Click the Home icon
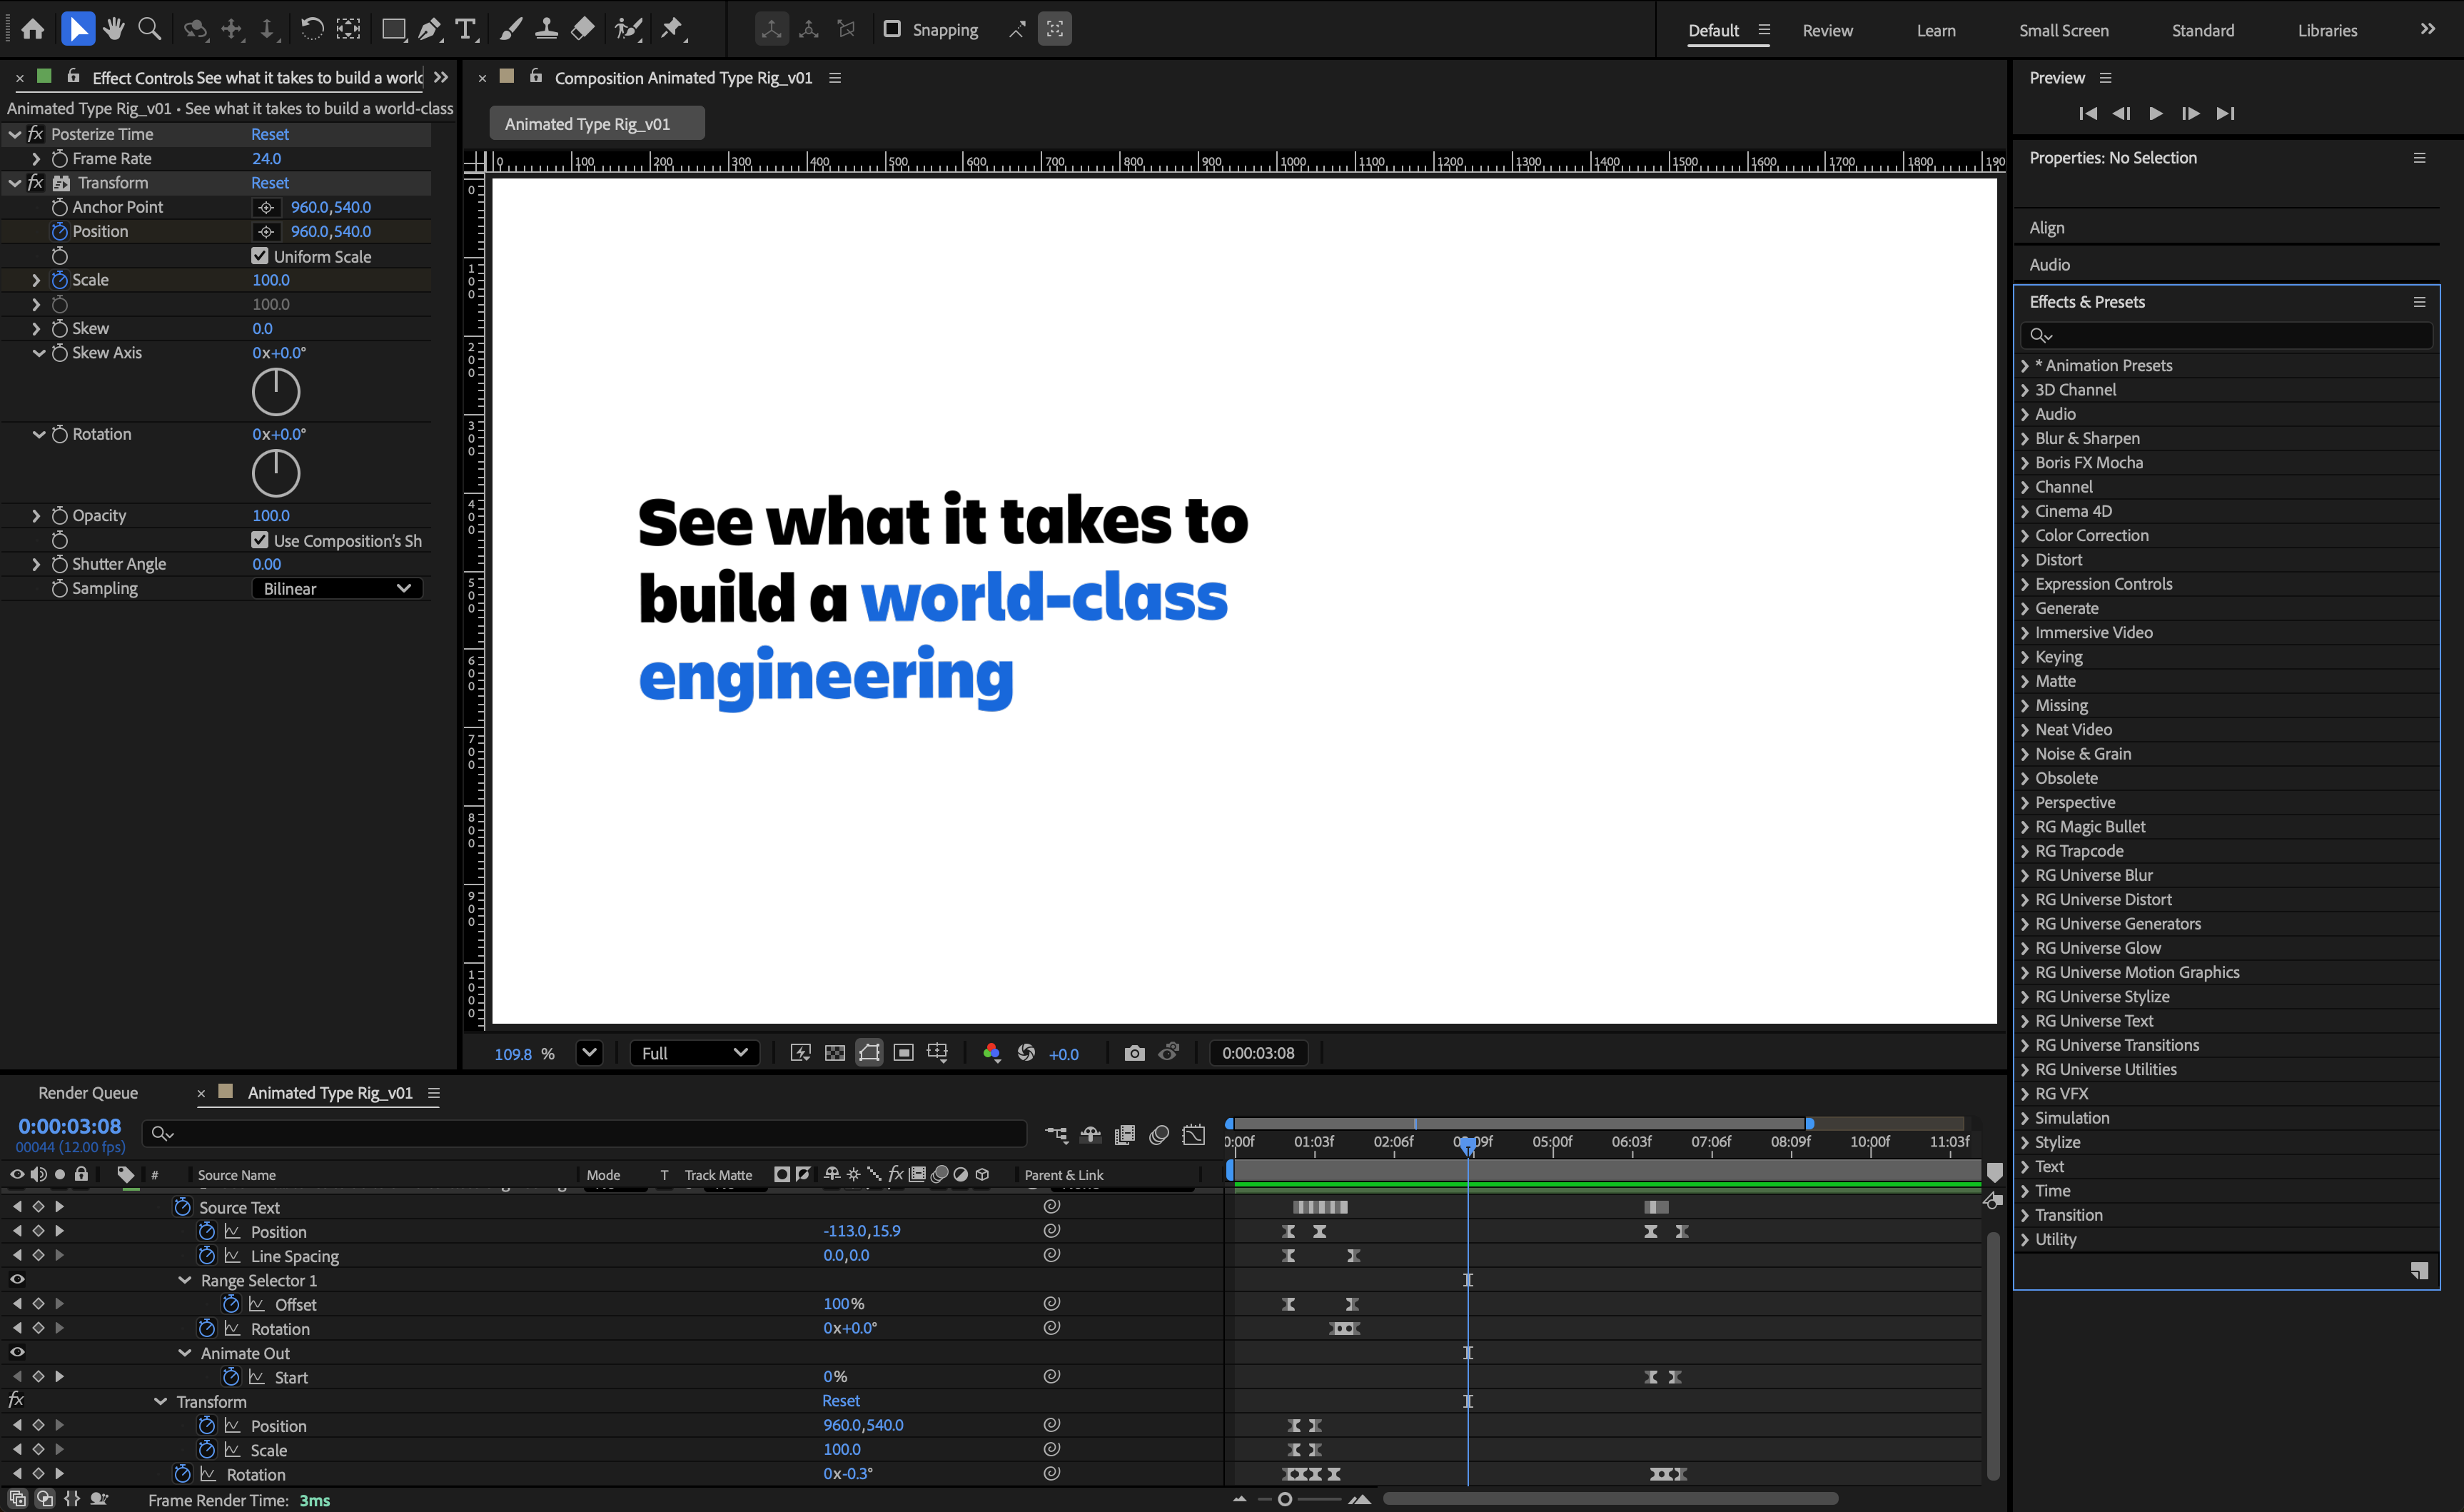The height and width of the screenshot is (1512, 2464). 33,29
